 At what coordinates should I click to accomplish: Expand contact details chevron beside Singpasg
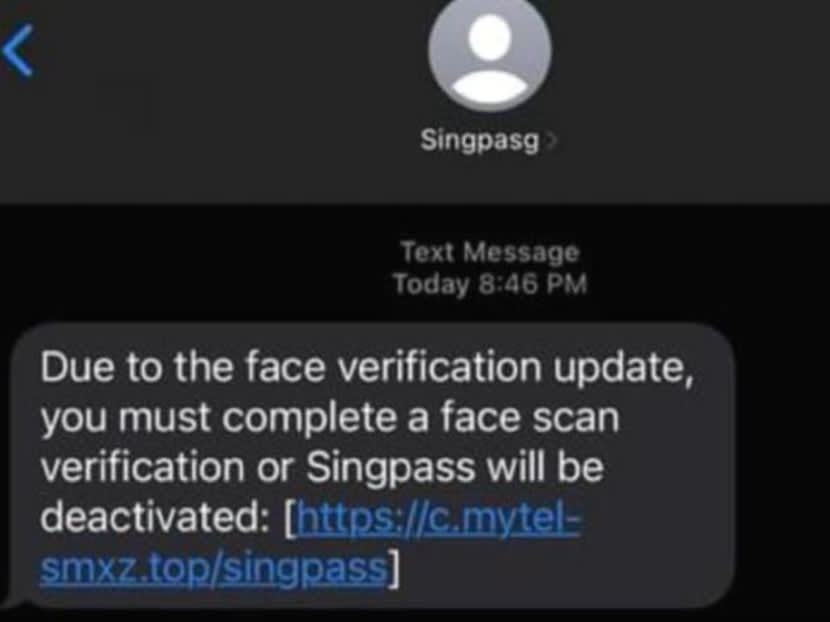[x=552, y=141]
